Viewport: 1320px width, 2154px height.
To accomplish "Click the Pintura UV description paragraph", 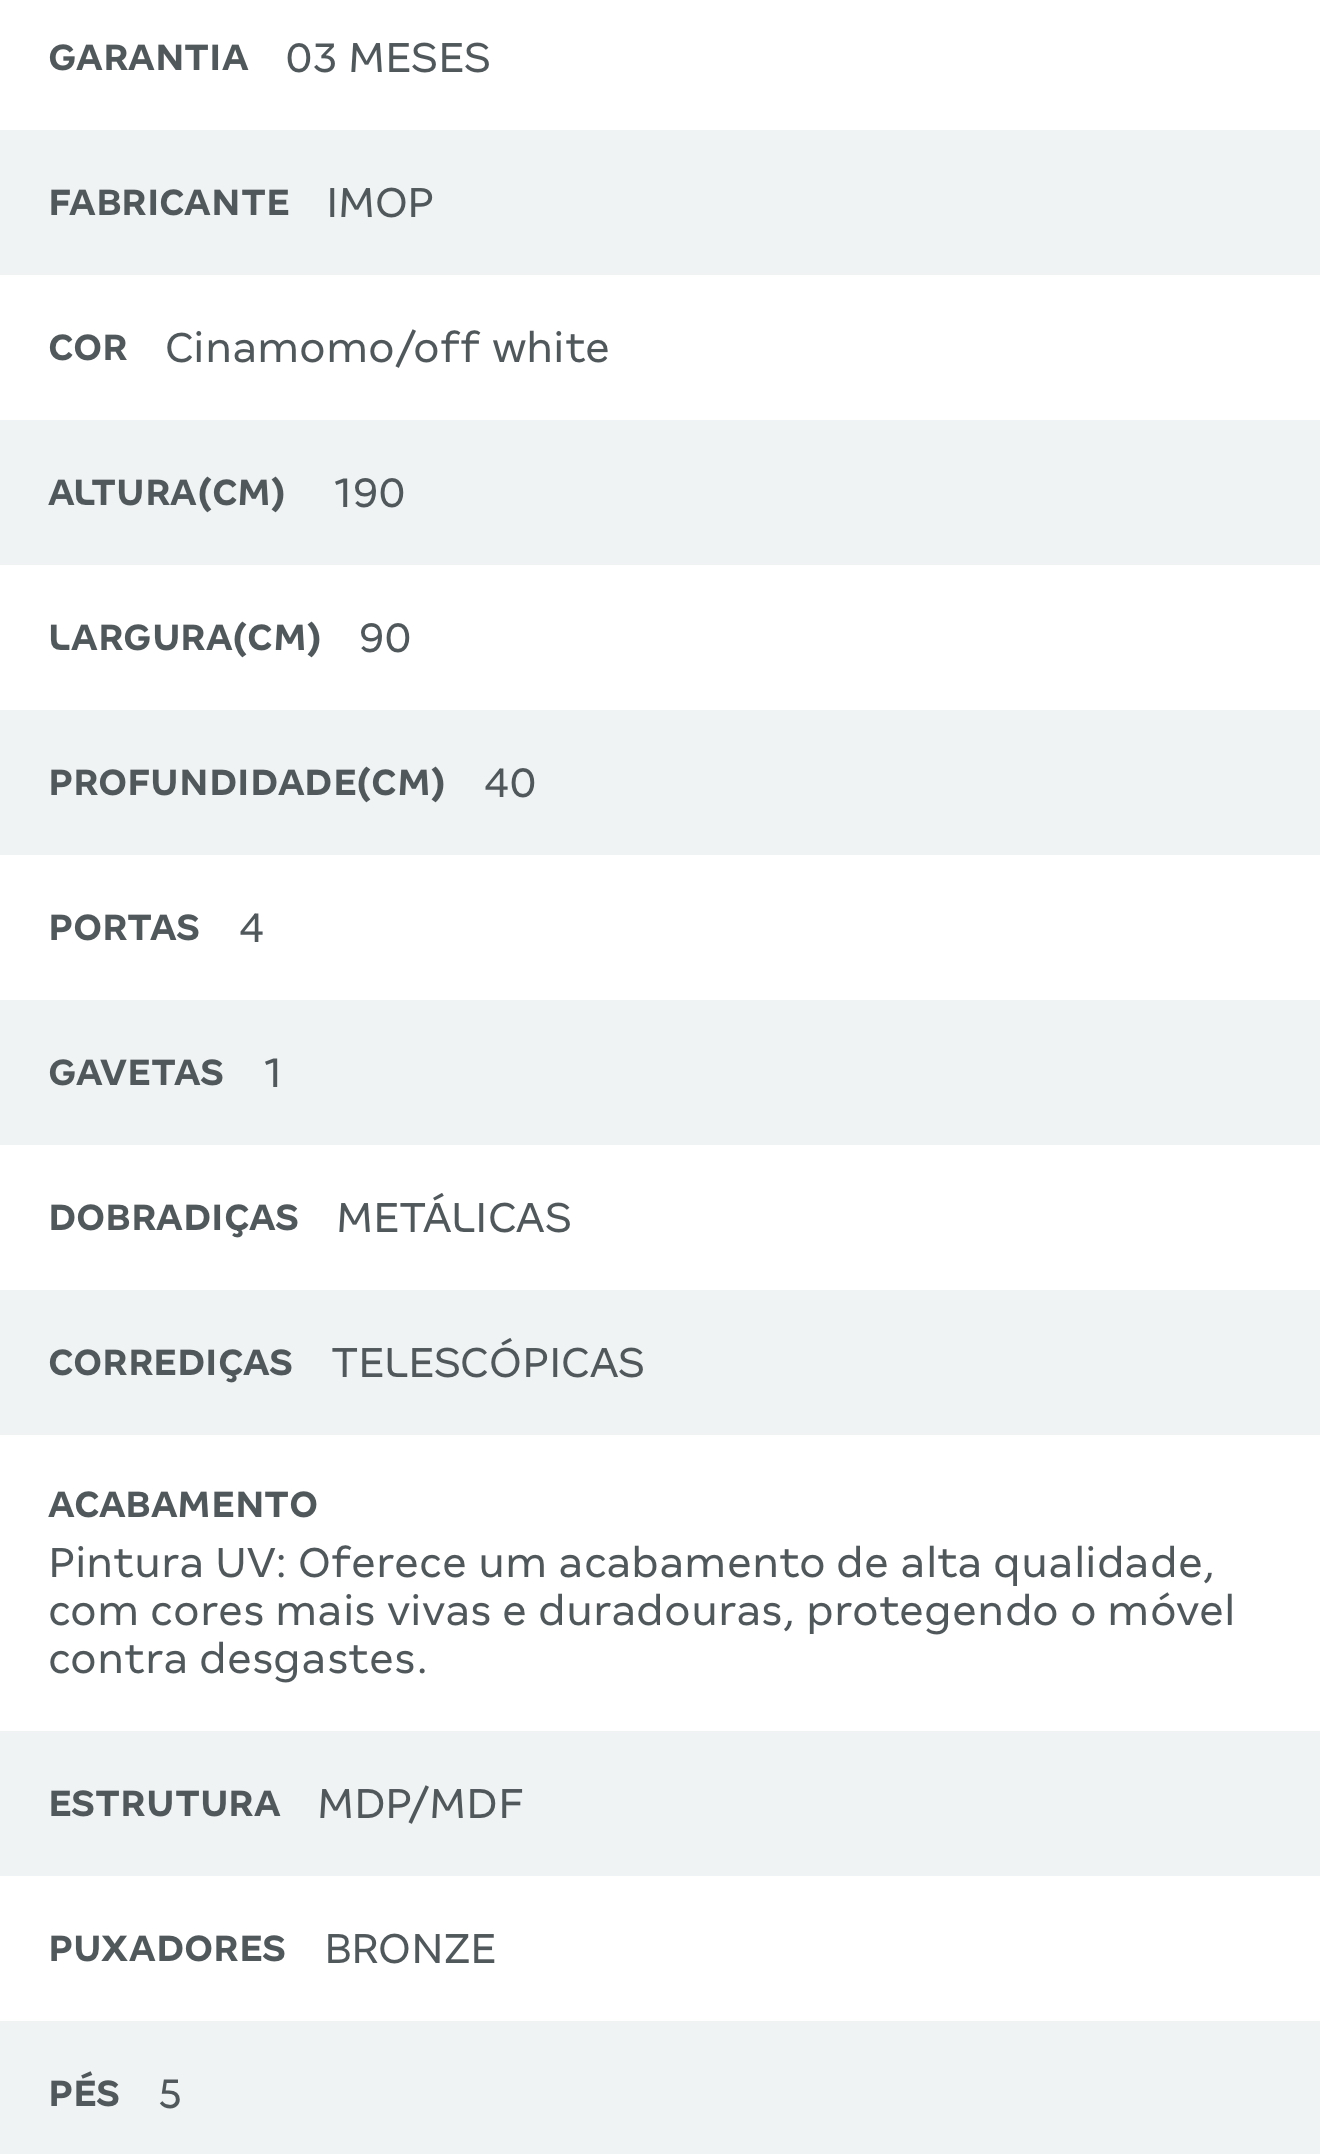I will point(642,1611).
